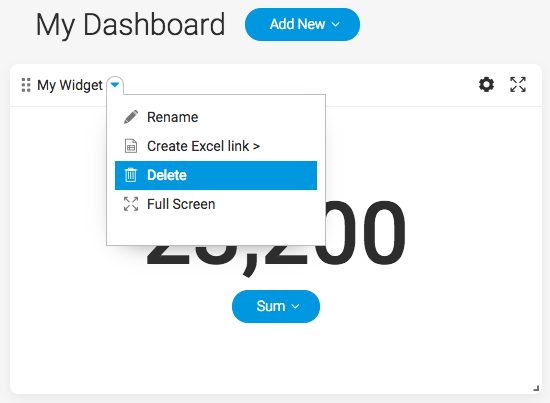Click the My Dashboard heading
This screenshot has height=403, width=550.
pos(130,25)
